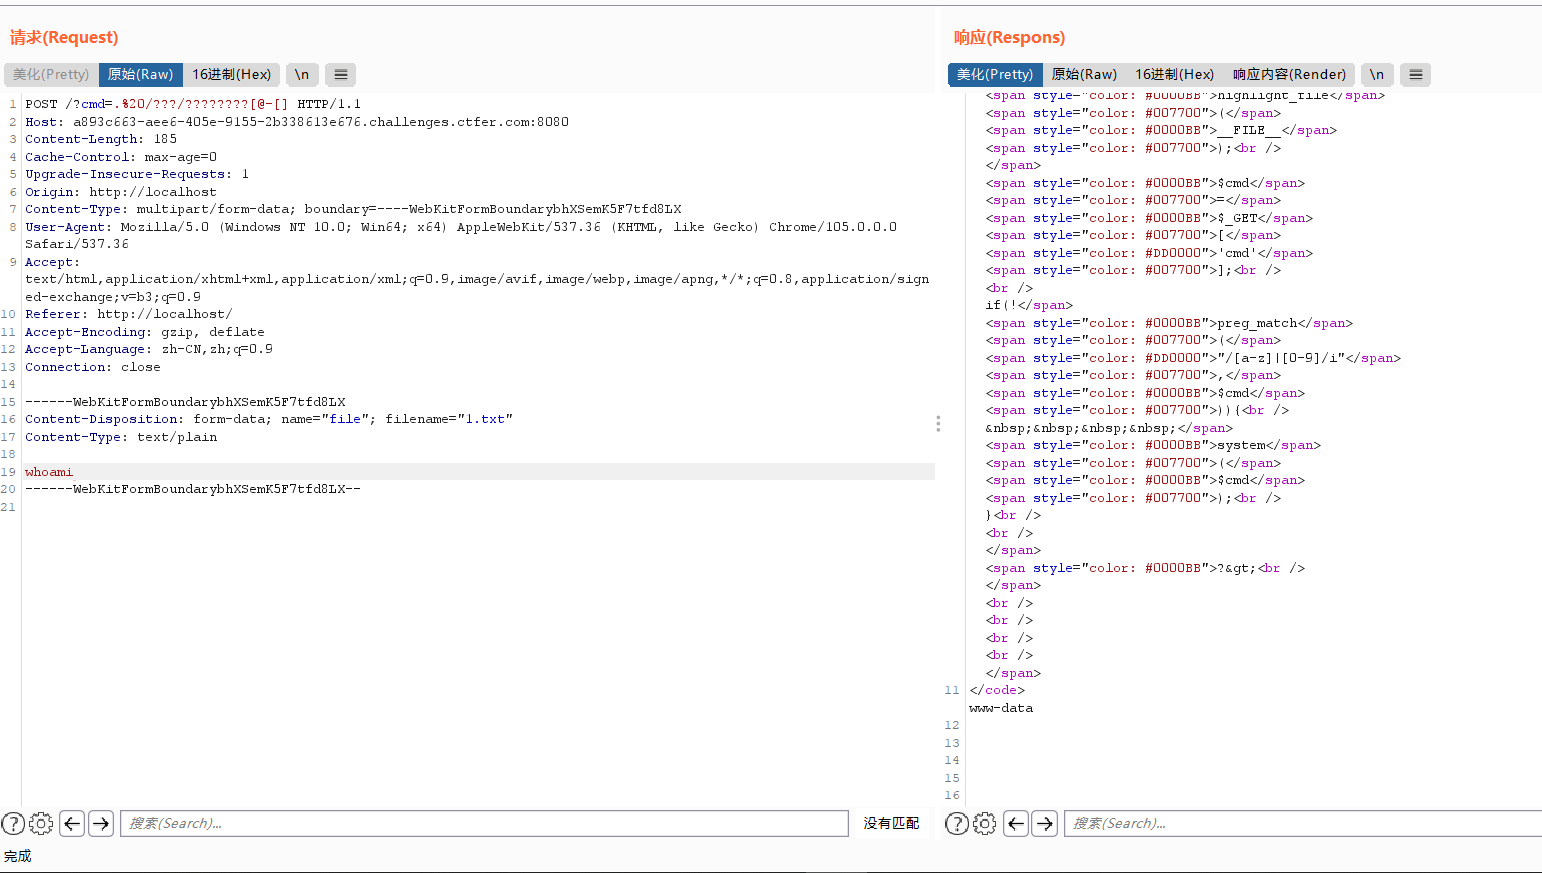
Task: Click the Upgrade-Insecure-Requests header
Action: coord(137,174)
